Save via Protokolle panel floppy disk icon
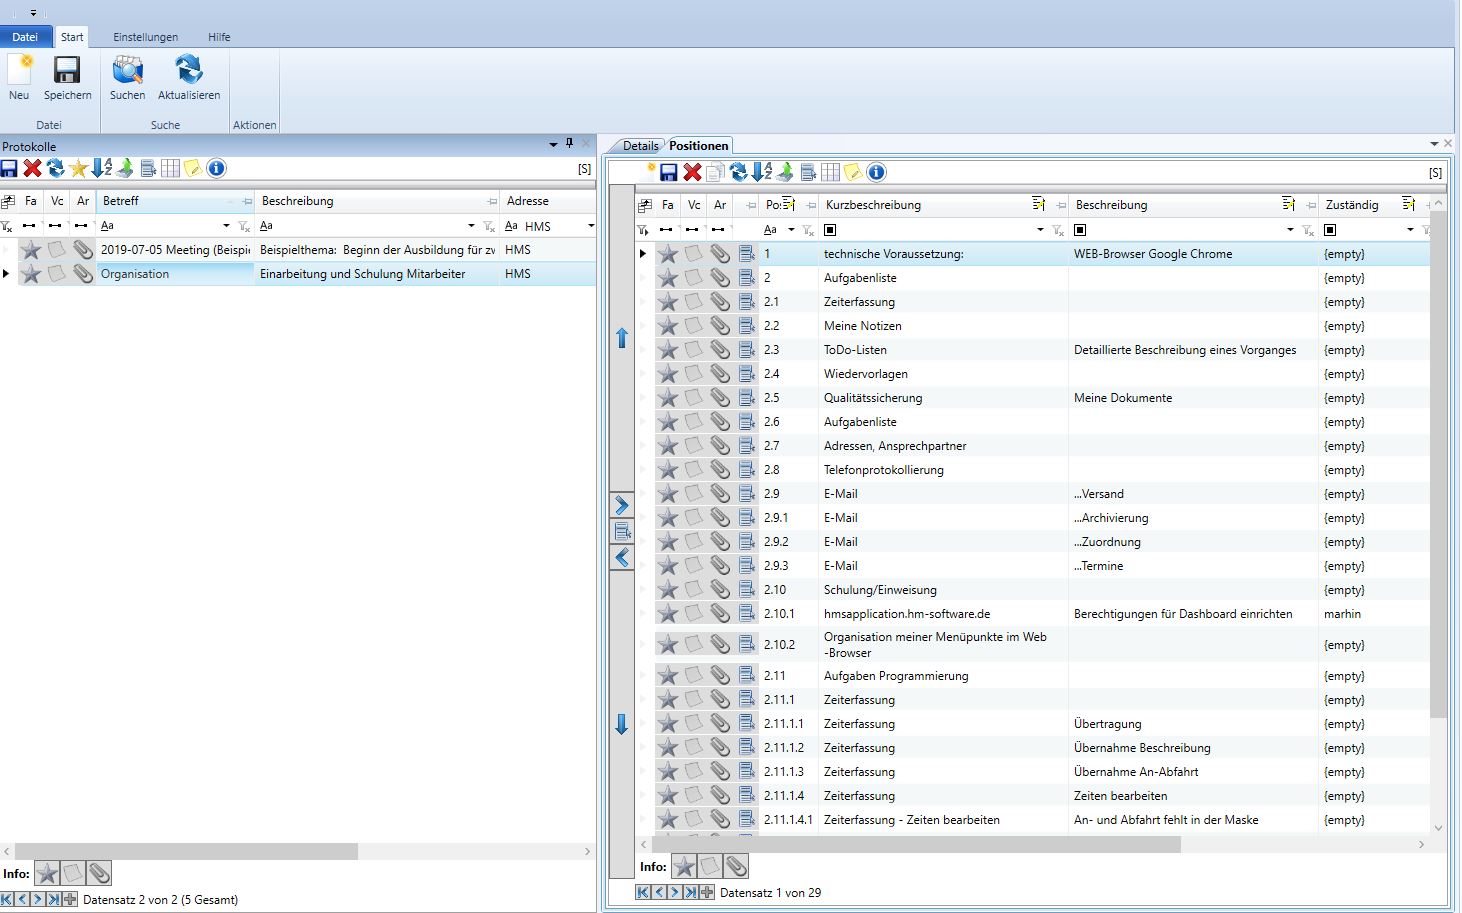This screenshot has height=913, width=1462. pyautogui.click(x=9, y=168)
